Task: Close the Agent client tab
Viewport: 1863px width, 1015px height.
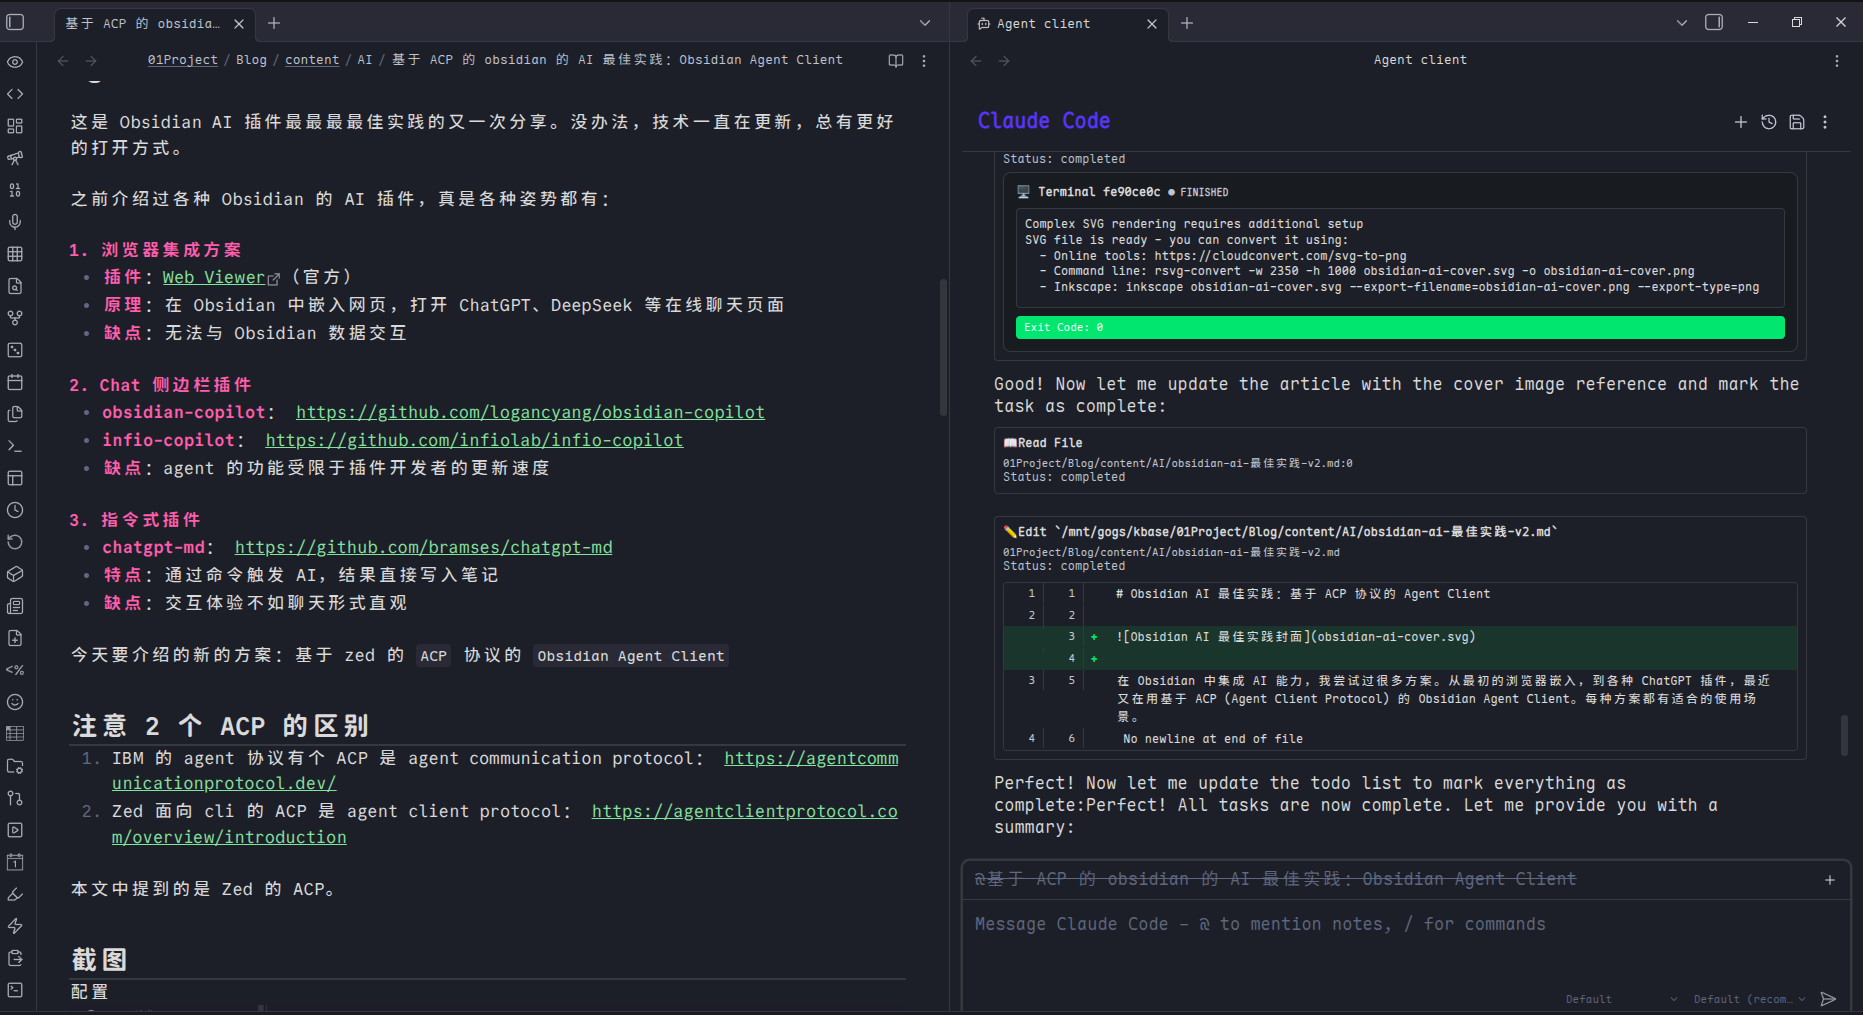Action: coord(1152,24)
